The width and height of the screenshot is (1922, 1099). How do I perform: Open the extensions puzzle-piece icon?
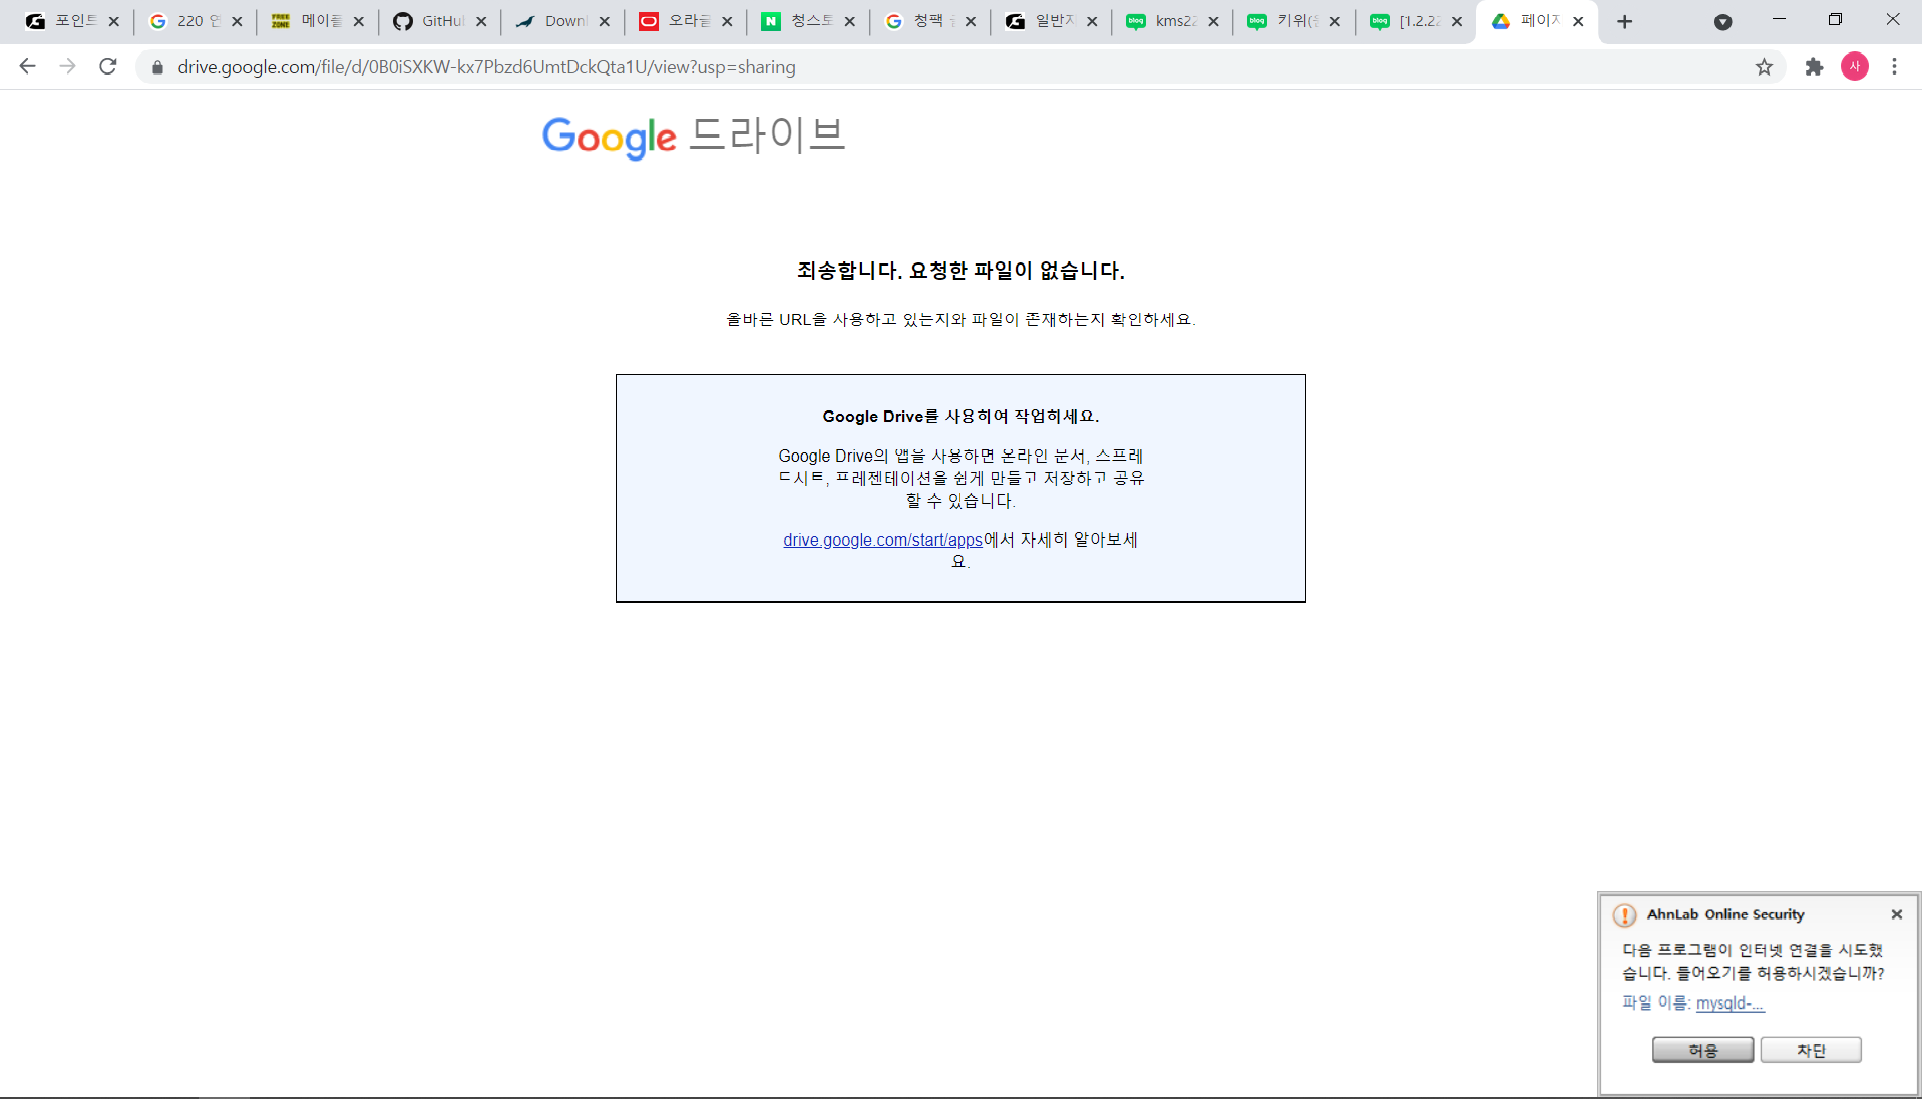pyautogui.click(x=1814, y=67)
